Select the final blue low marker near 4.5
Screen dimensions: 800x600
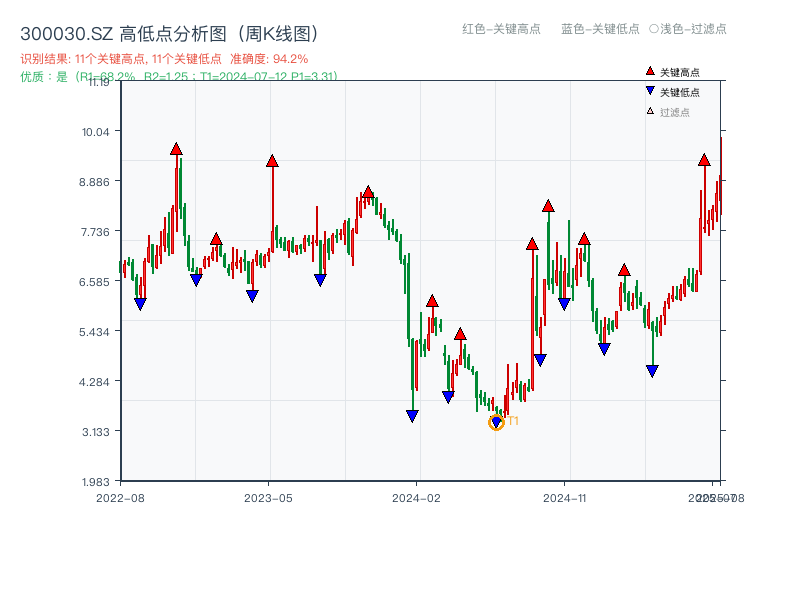click(x=652, y=371)
